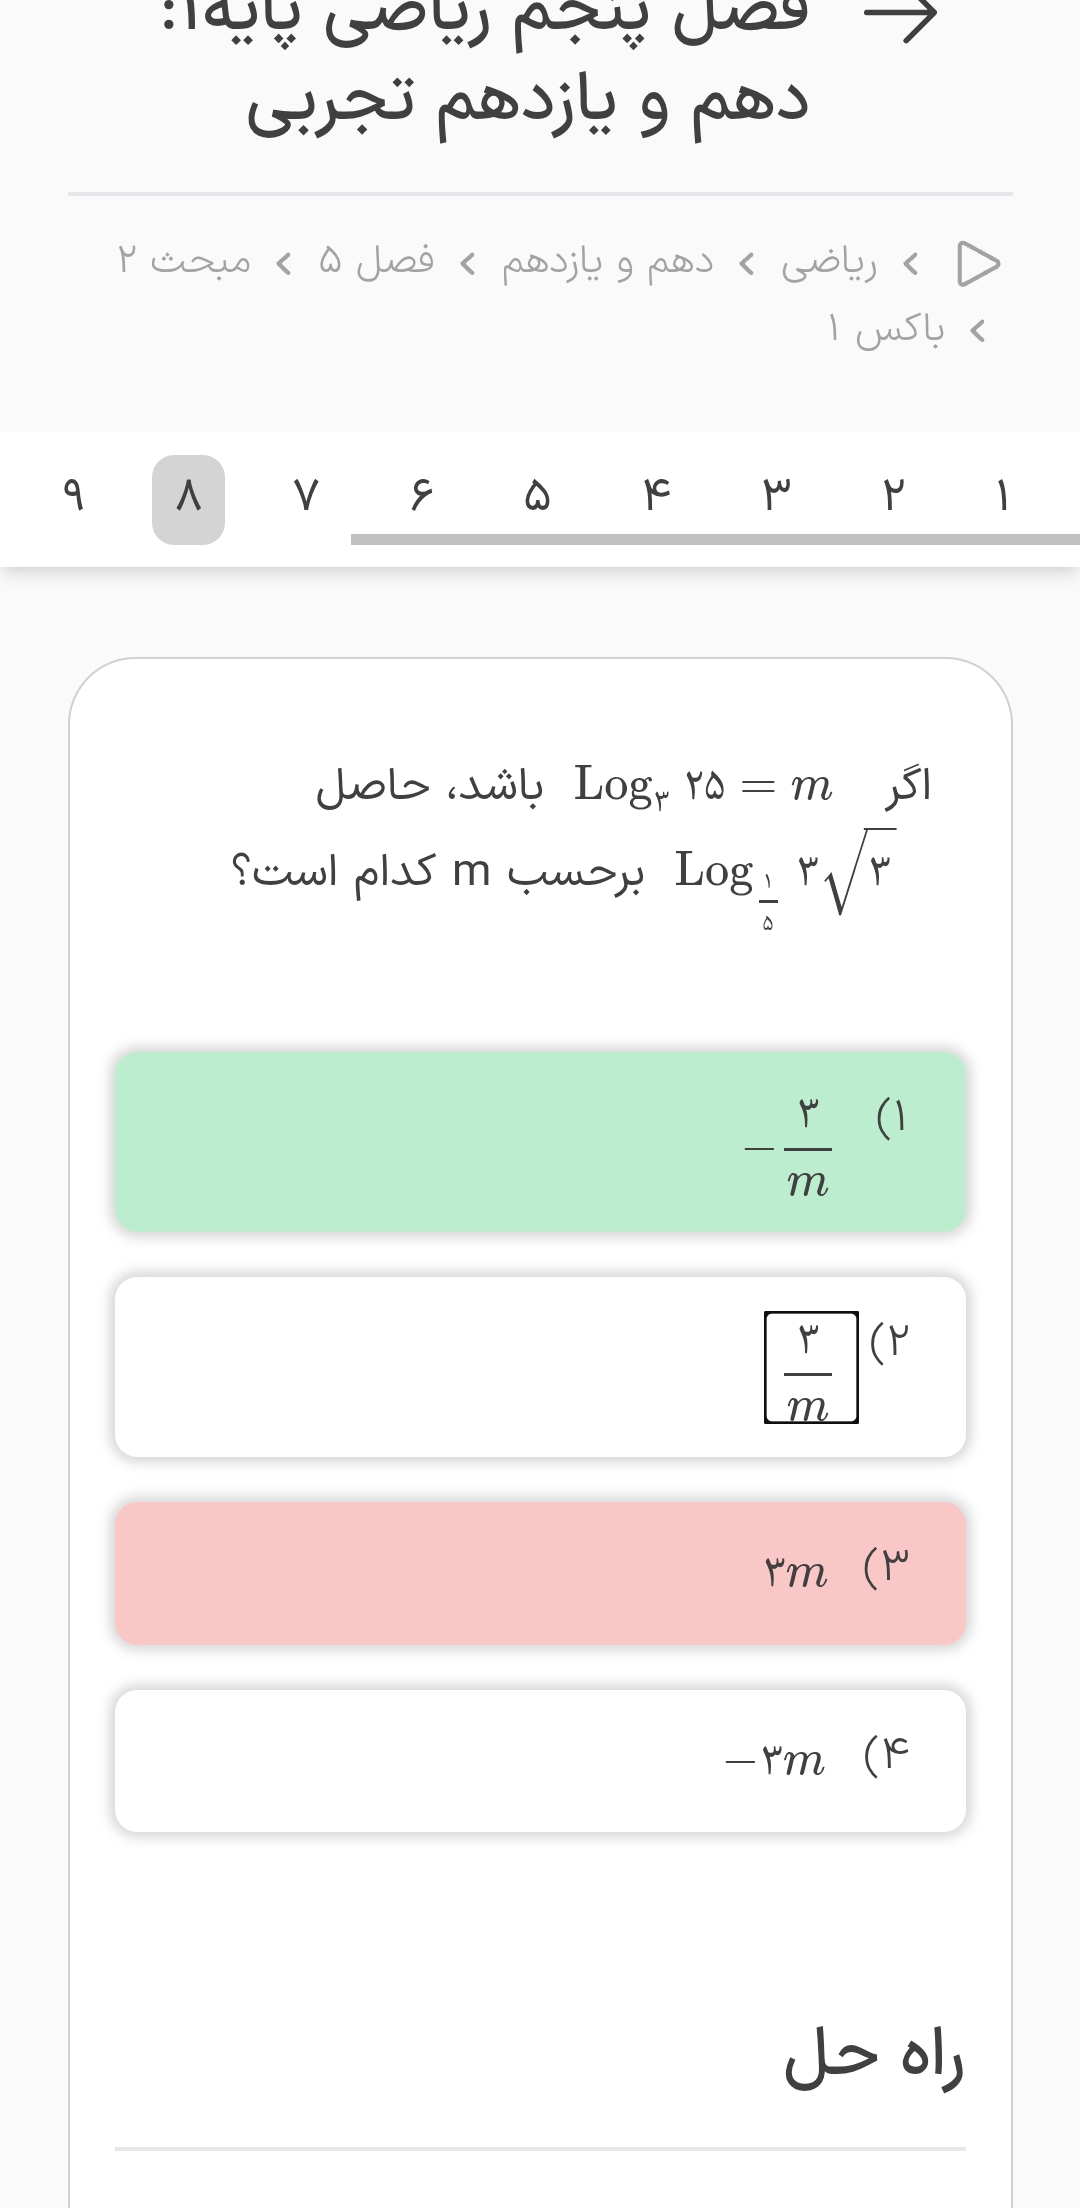
Task: Open question number ۴
Action: [x=656, y=497]
